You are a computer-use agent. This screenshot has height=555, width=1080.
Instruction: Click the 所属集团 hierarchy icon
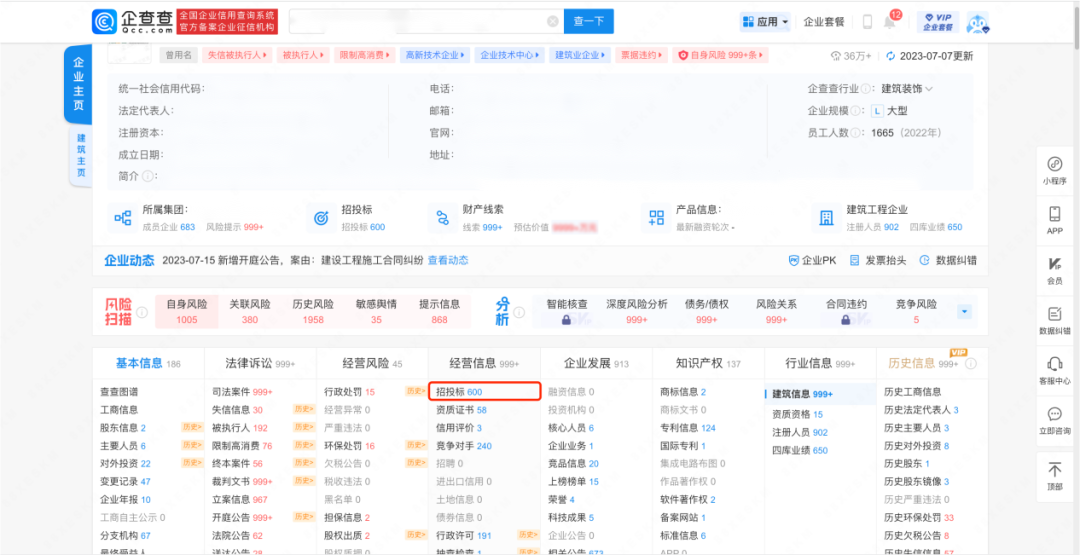[x=123, y=218]
